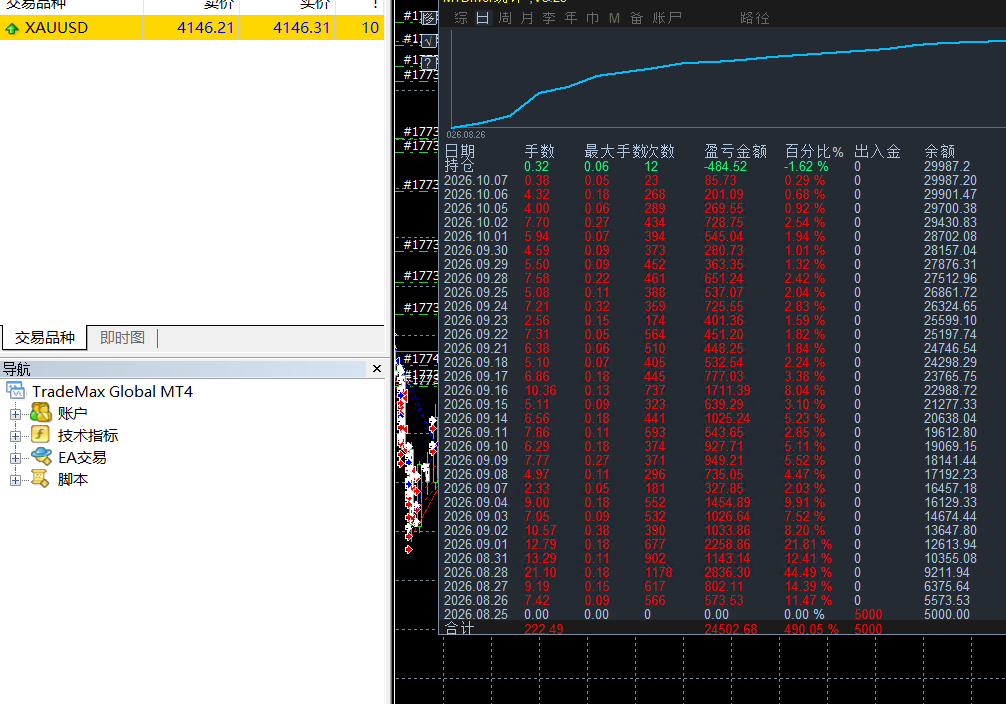Screen dimensions: 1006x704
Task: Switch to the 交易品种 tab
Action: (44, 338)
